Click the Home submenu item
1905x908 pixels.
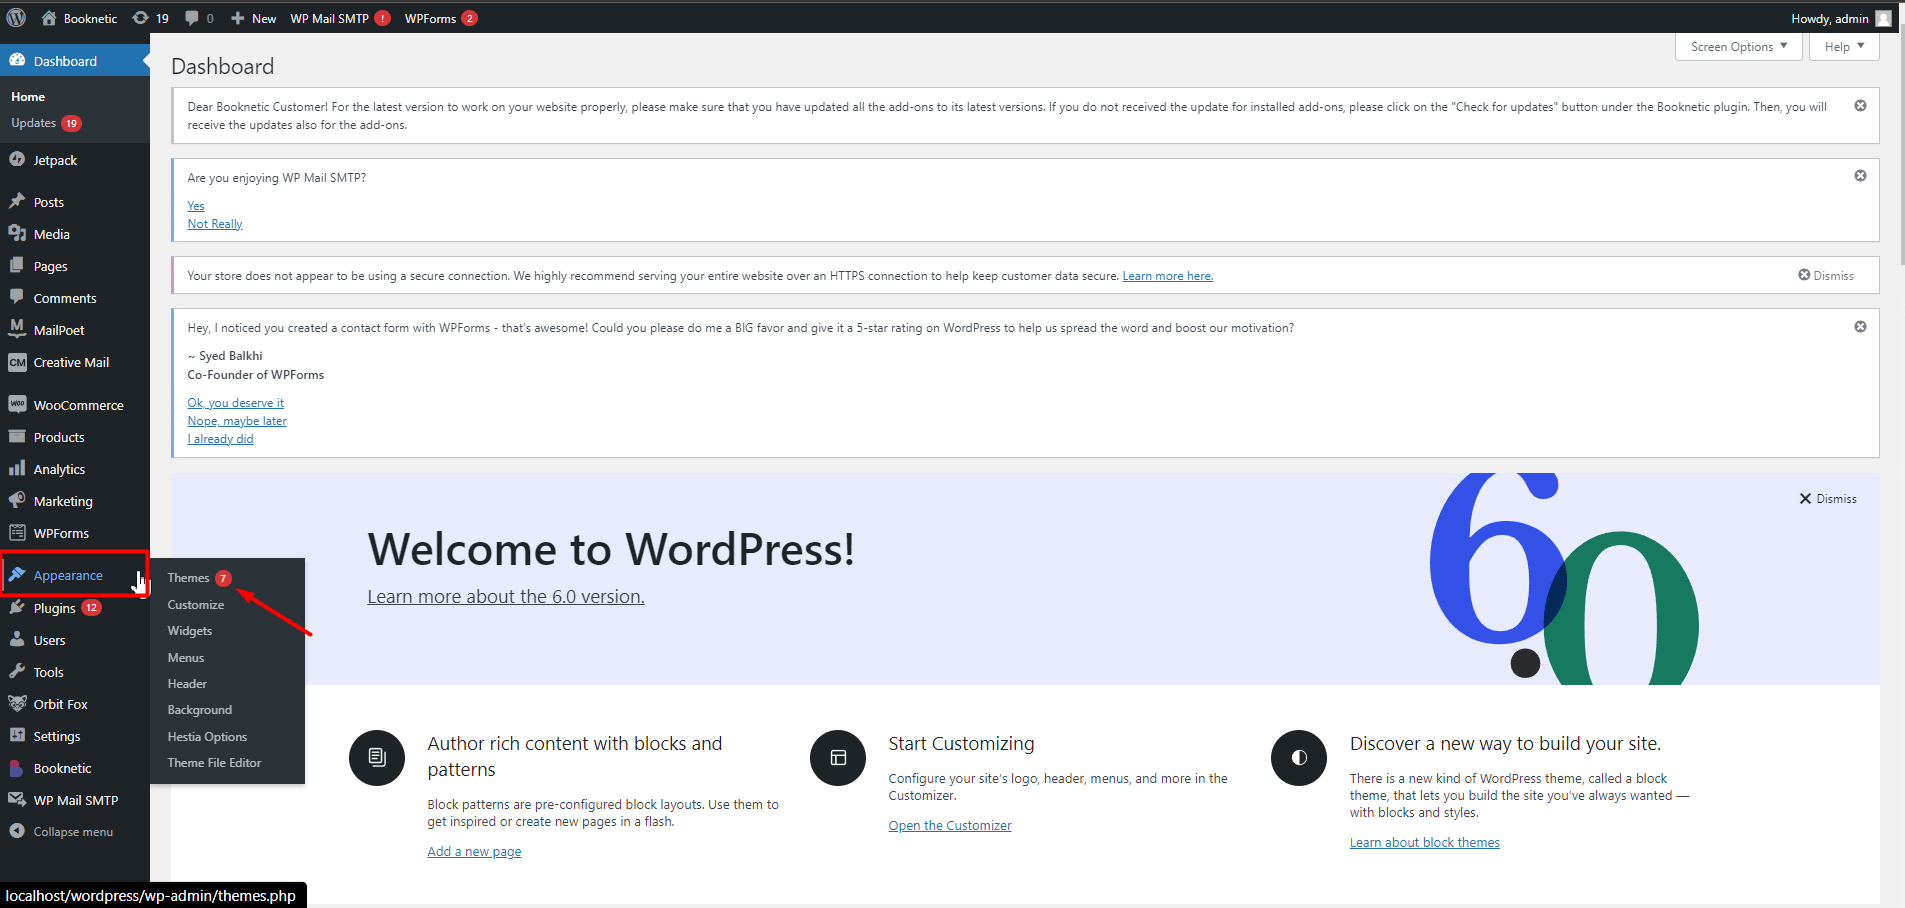[28, 97]
